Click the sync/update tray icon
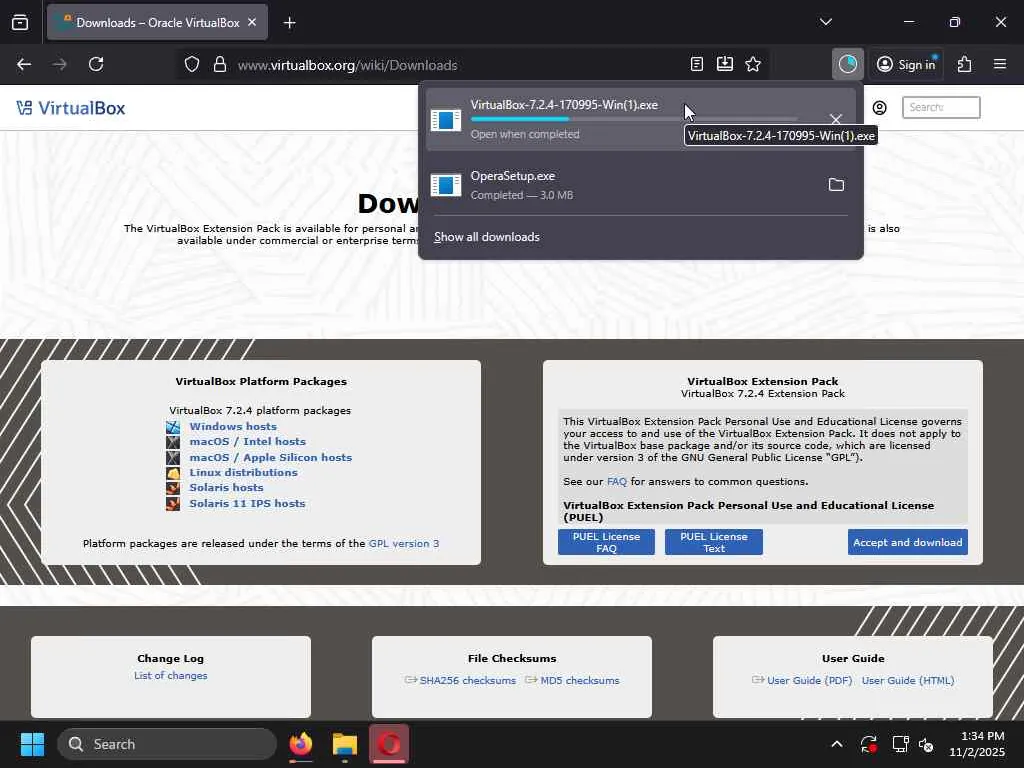This screenshot has height=768, width=1024. point(869,744)
